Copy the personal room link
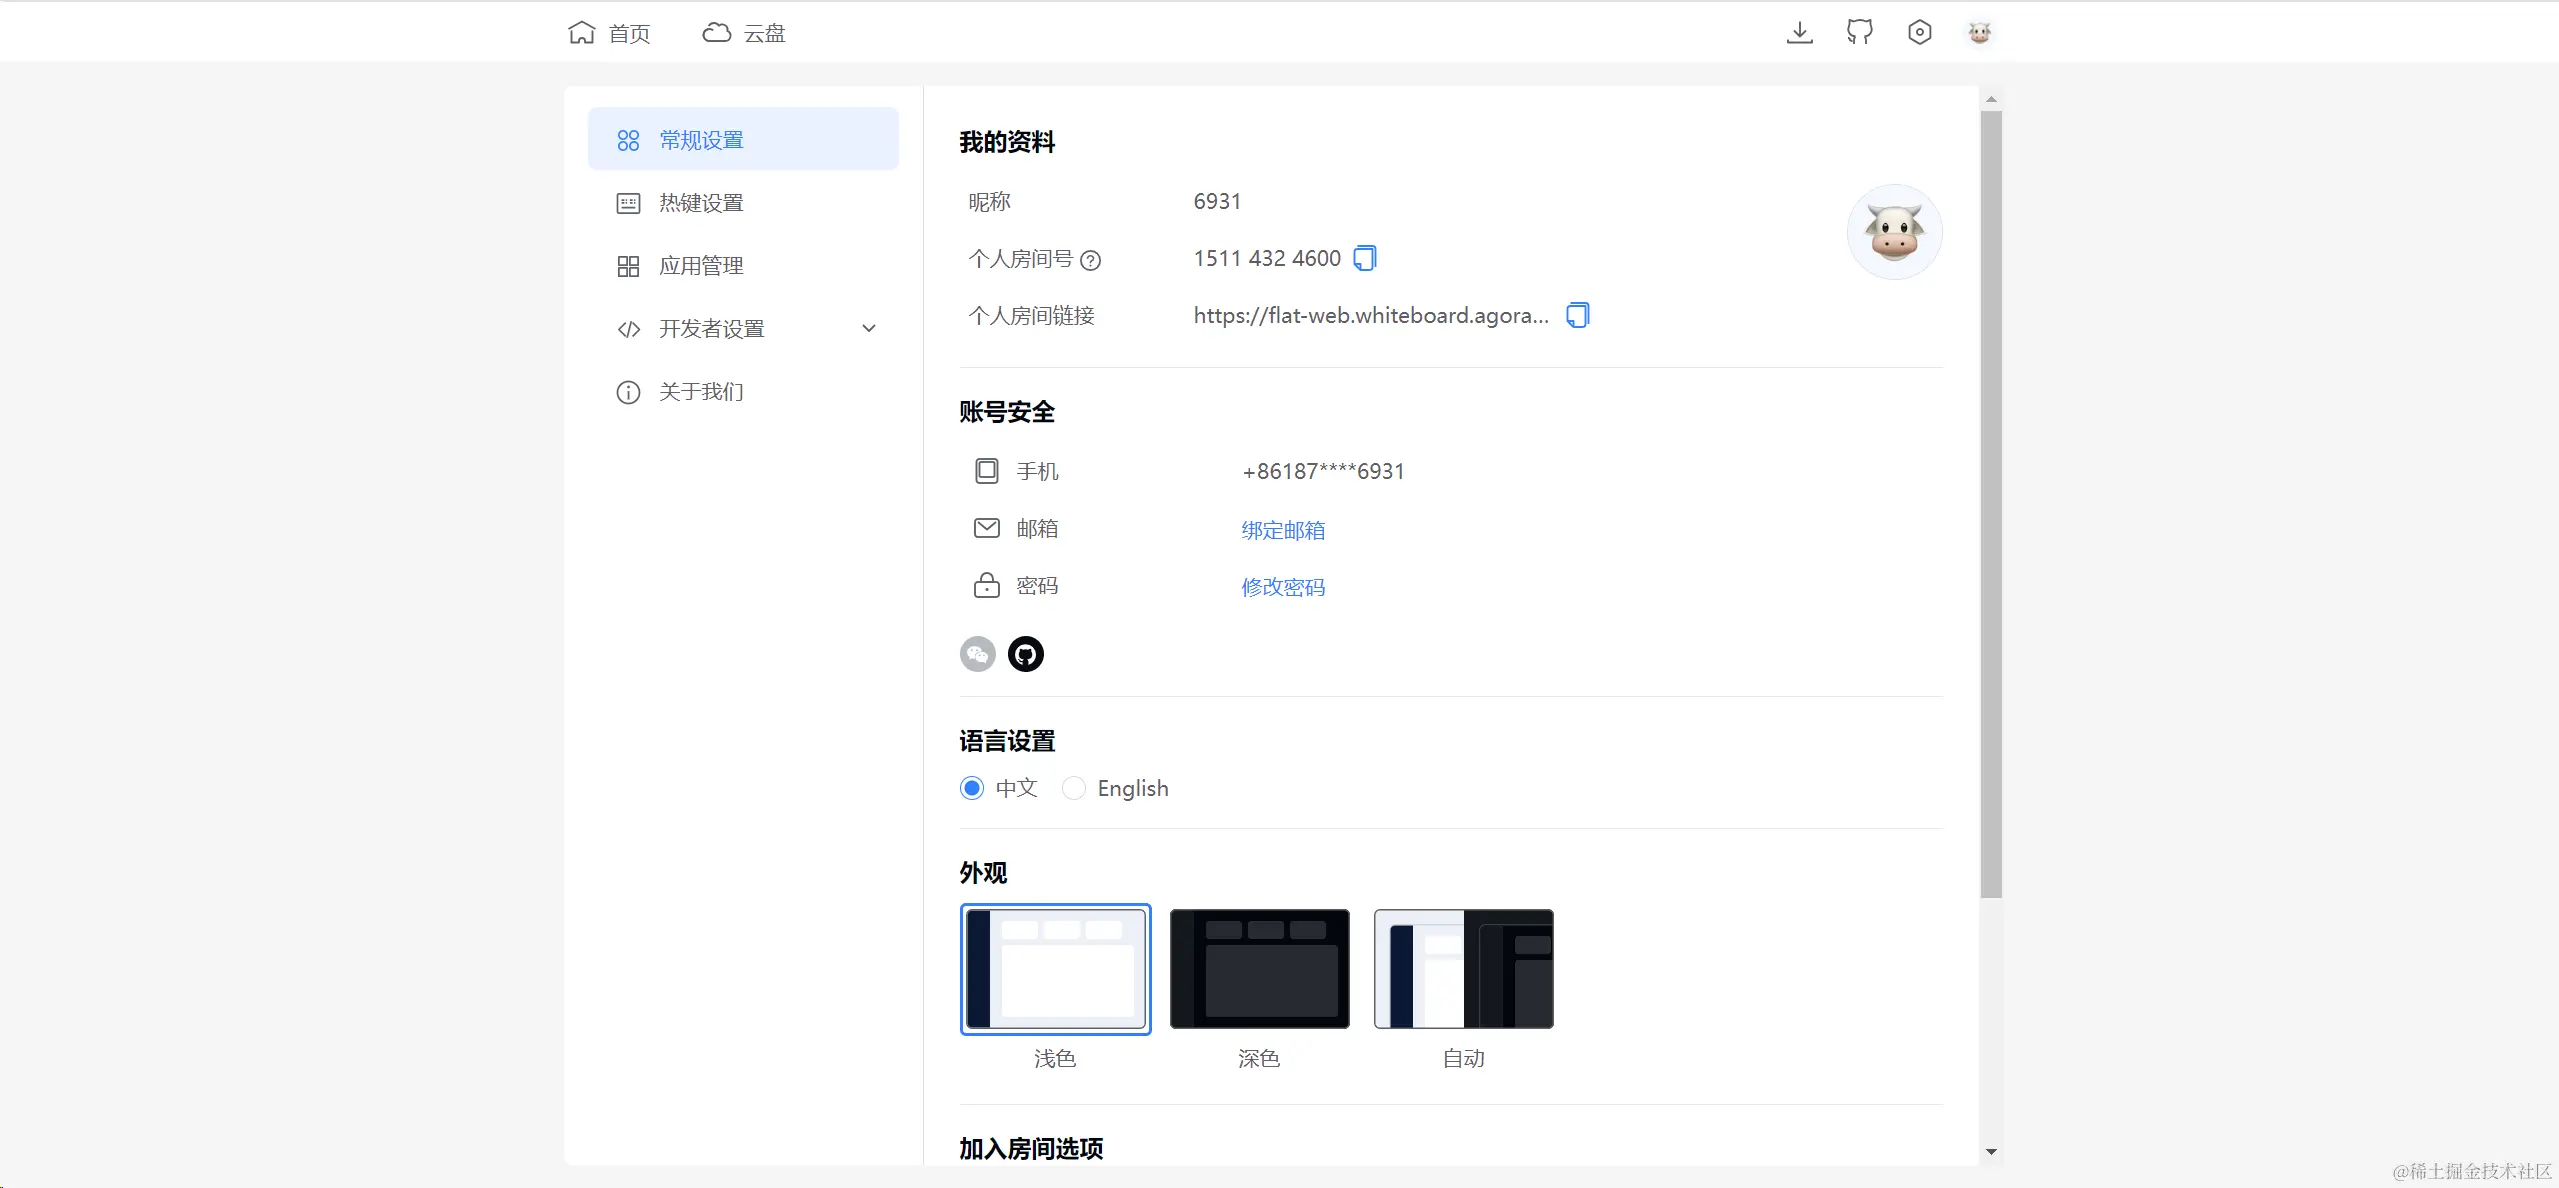 [1576, 314]
